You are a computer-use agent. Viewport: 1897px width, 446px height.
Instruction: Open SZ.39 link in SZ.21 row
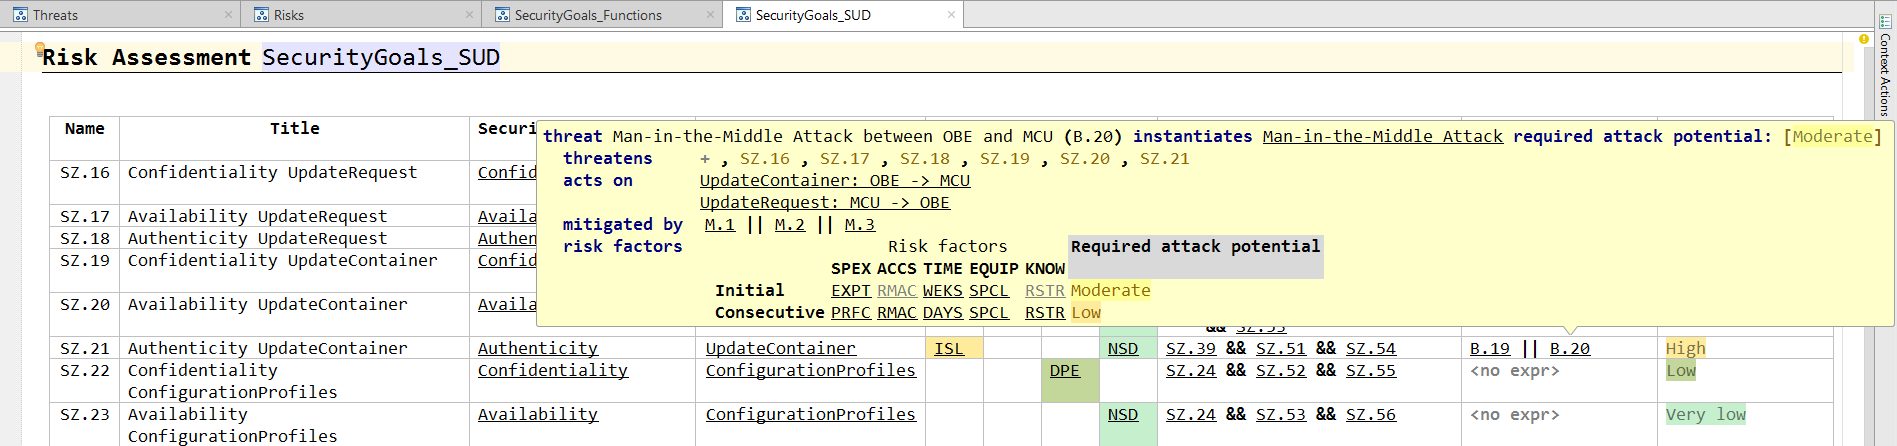coord(1191,348)
